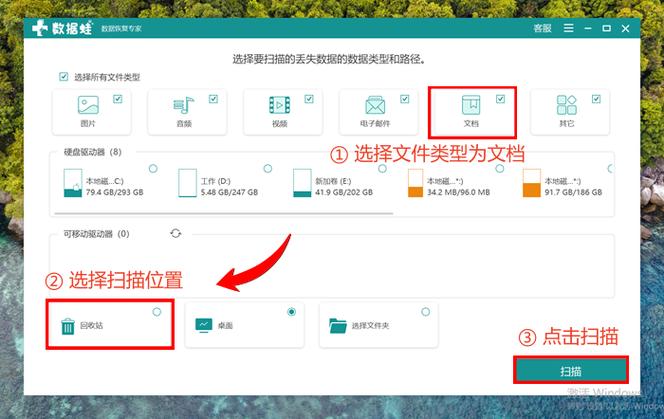The height and width of the screenshot is (419, 664).
Task: Click the 34.2 MB/96.0 MB drive icon
Action: coord(415,183)
